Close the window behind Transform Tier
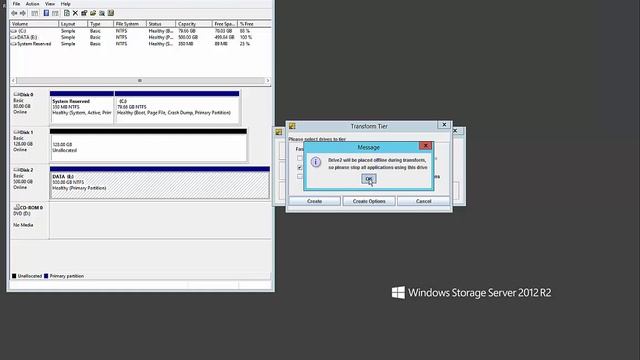This screenshot has width=640, height=360. click(x=456, y=131)
